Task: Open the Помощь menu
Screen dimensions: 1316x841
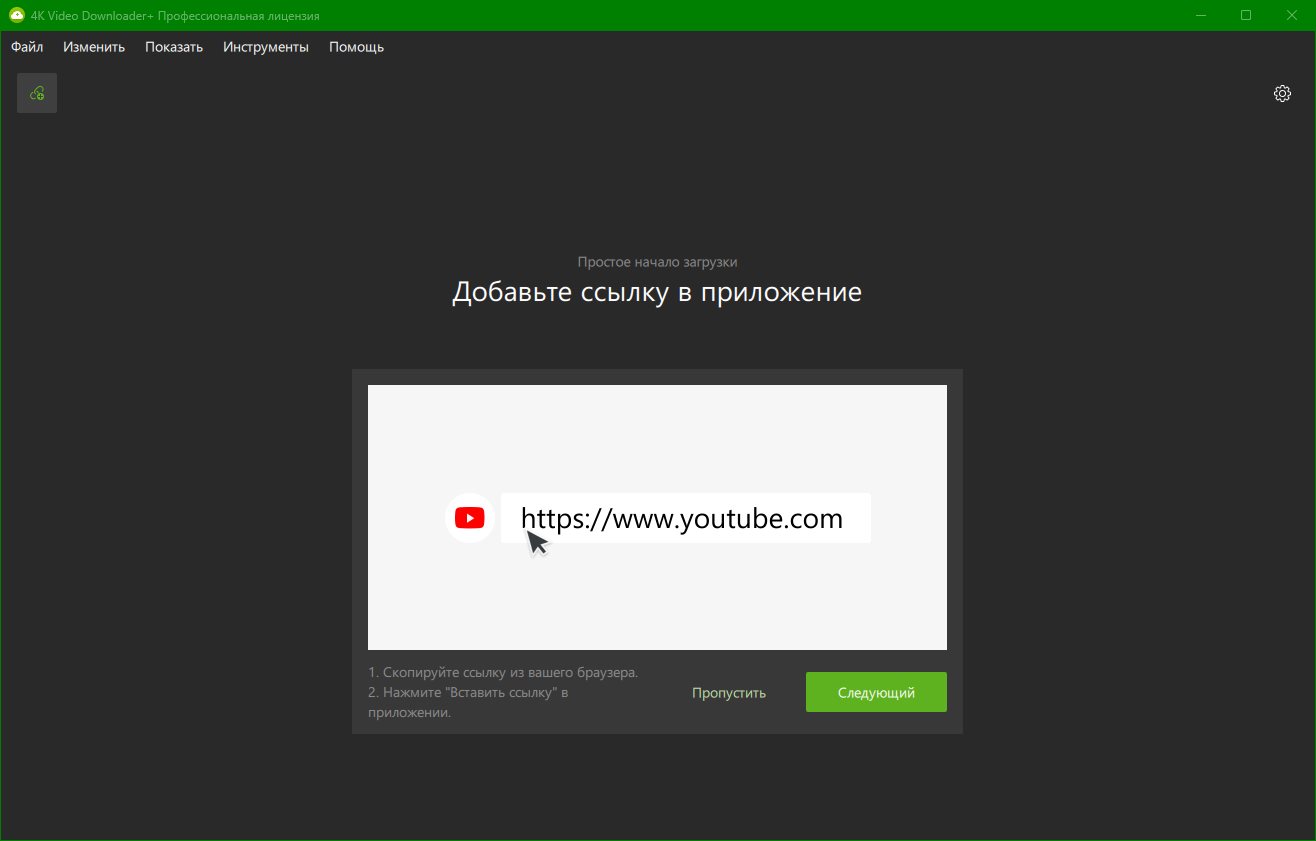Action: point(356,47)
